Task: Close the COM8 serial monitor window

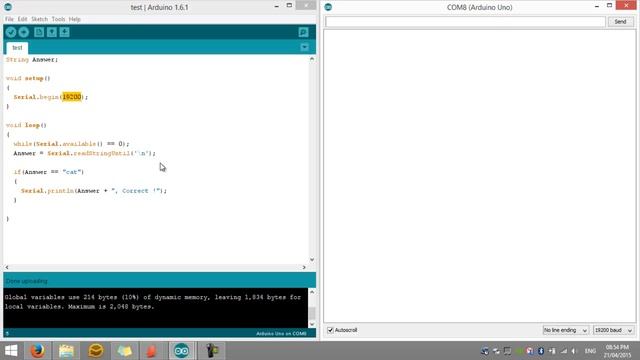Action: pyautogui.click(x=627, y=6)
